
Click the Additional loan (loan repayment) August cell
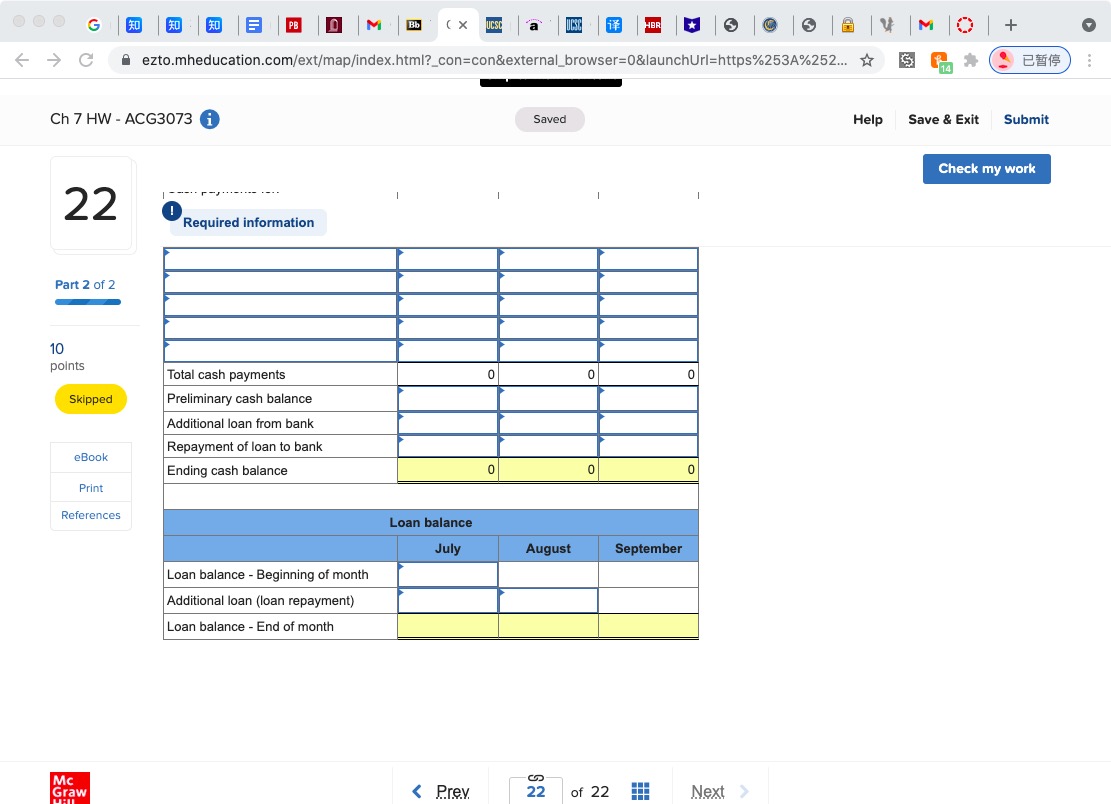(x=548, y=601)
